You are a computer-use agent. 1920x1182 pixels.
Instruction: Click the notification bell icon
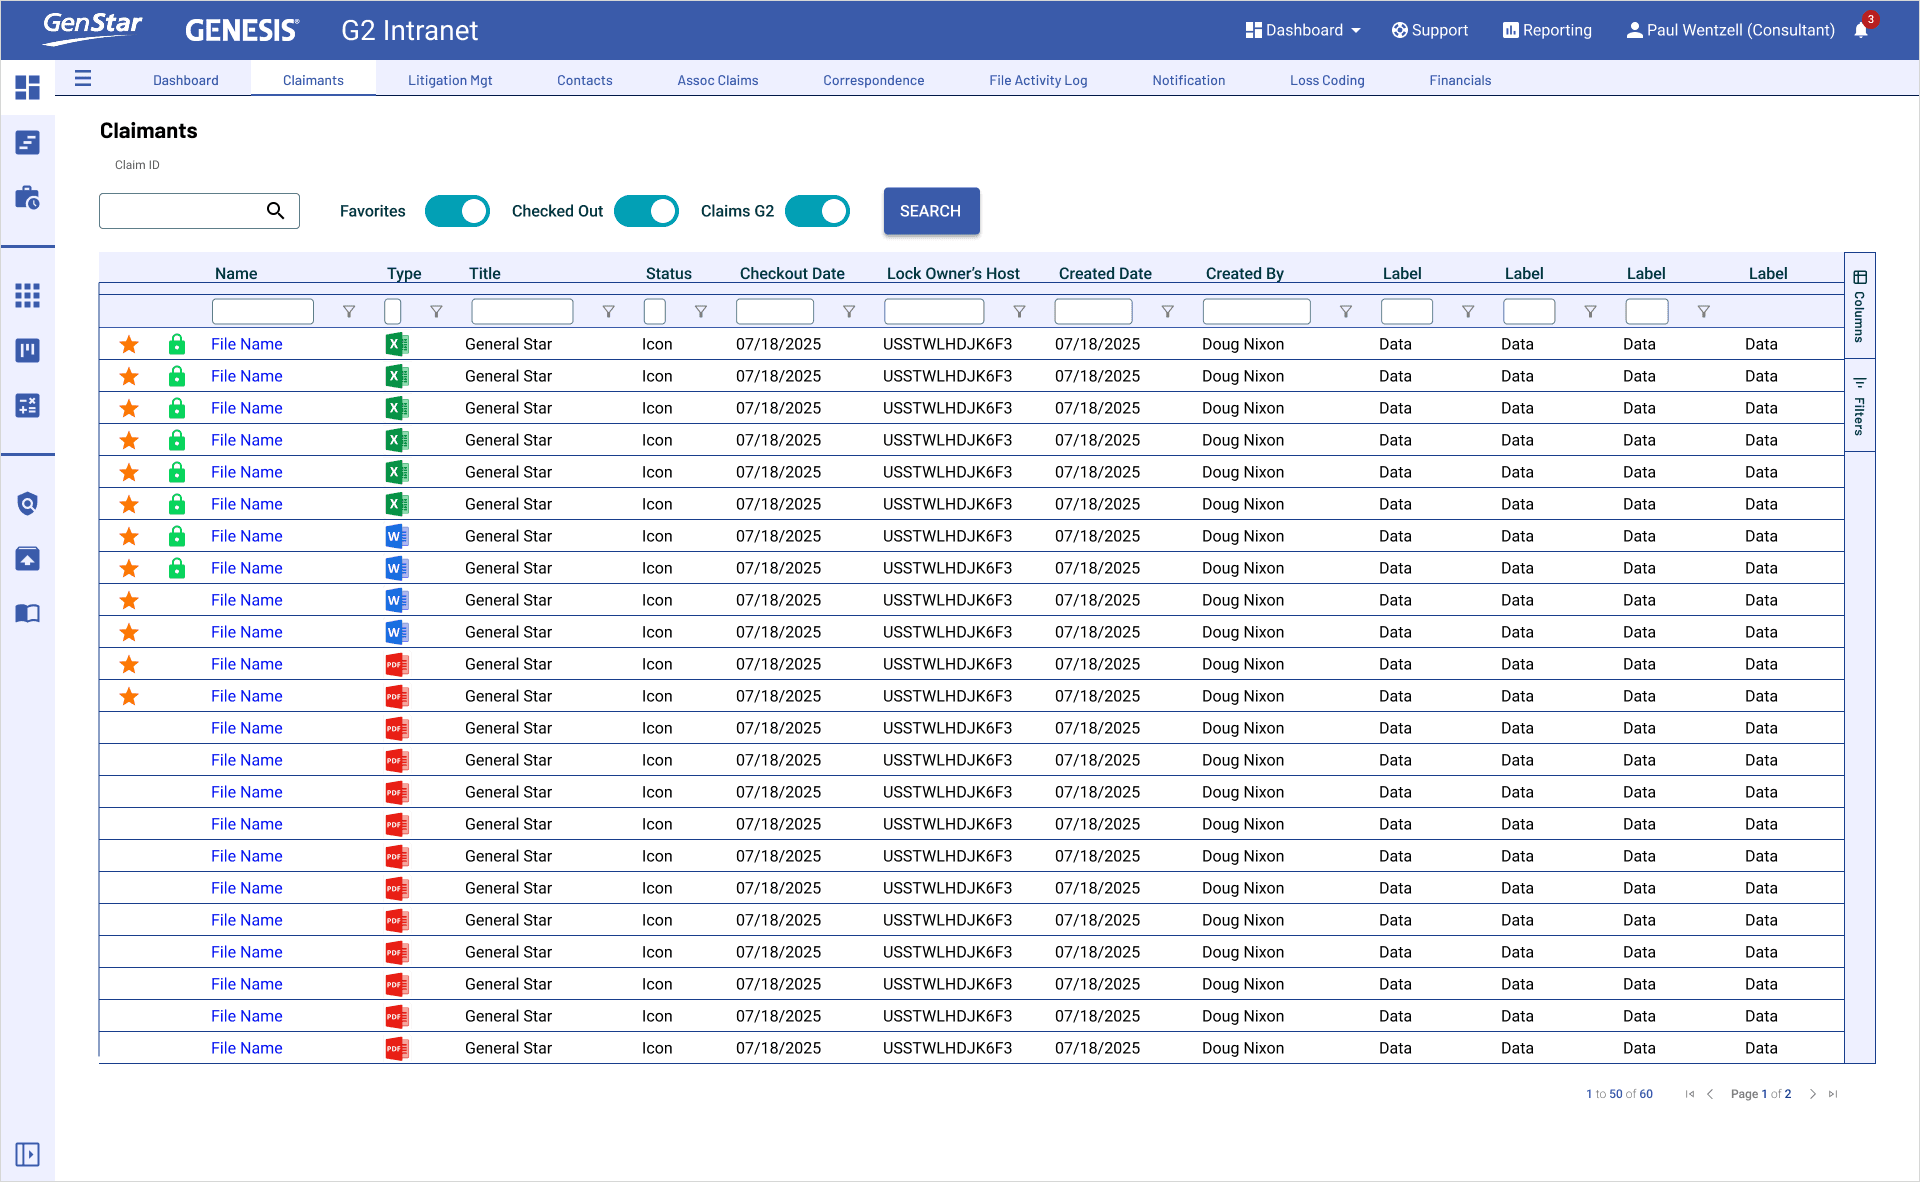[1860, 31]
